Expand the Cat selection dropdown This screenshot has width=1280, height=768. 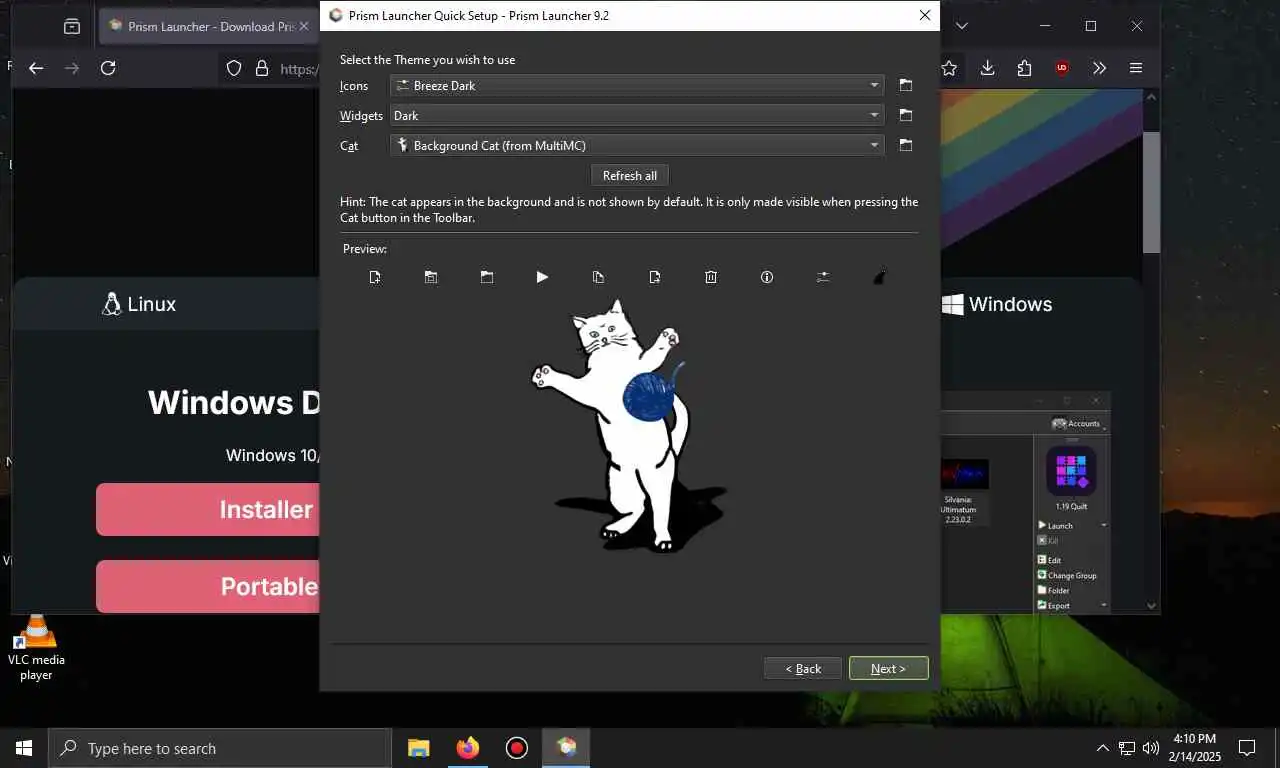(x=875, y=146)
